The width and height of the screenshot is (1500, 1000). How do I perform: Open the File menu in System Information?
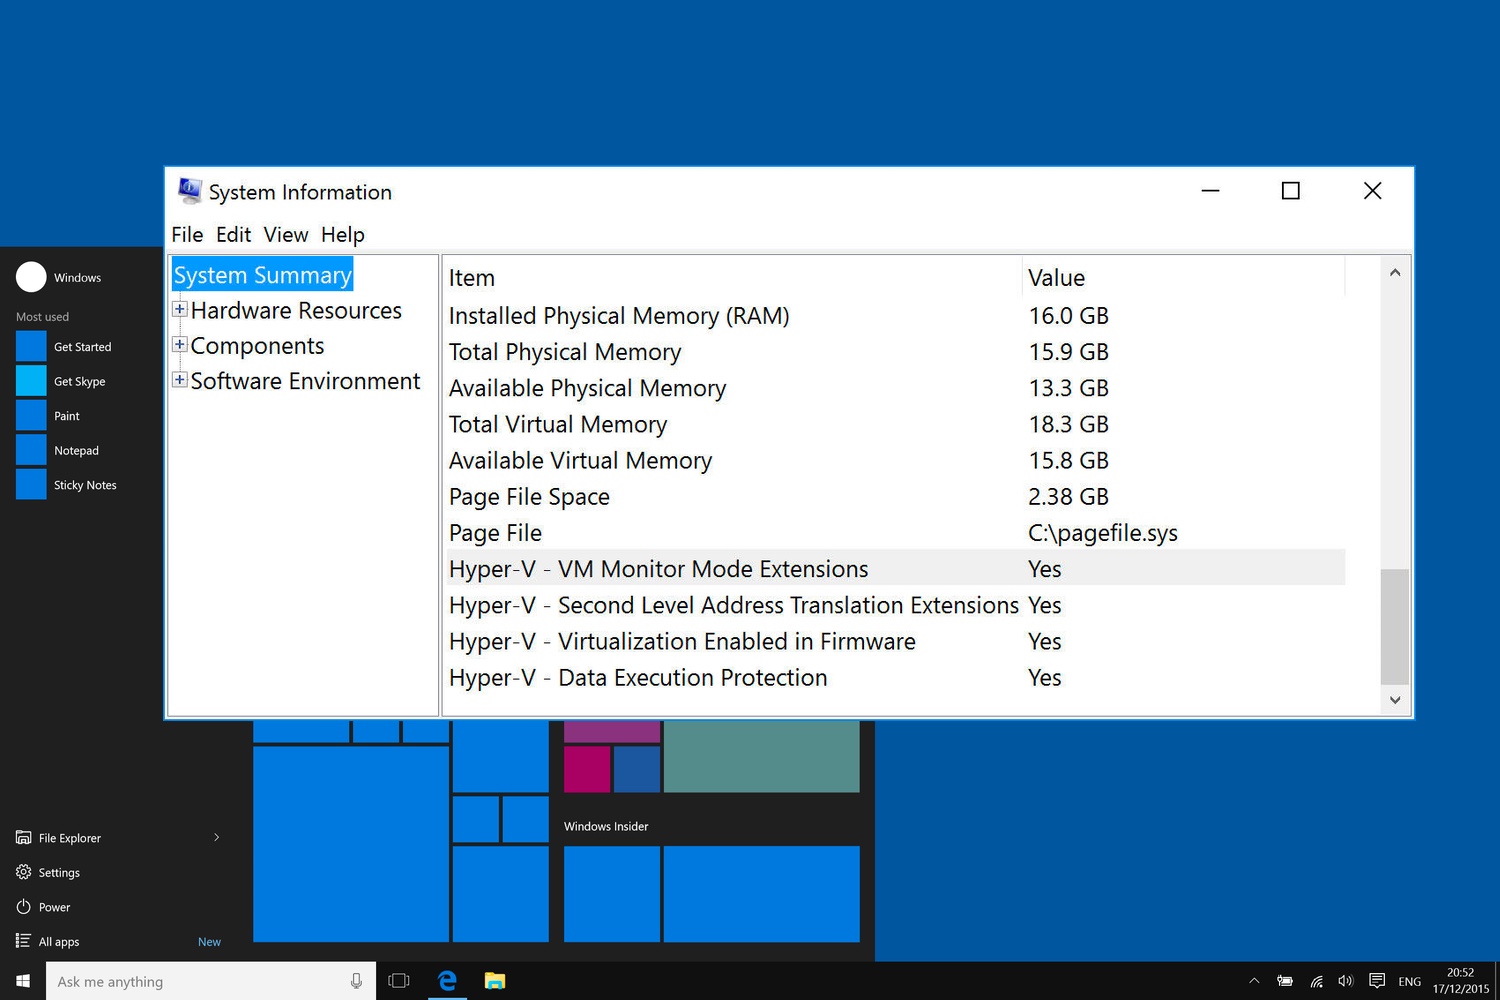tap(187, 235)
